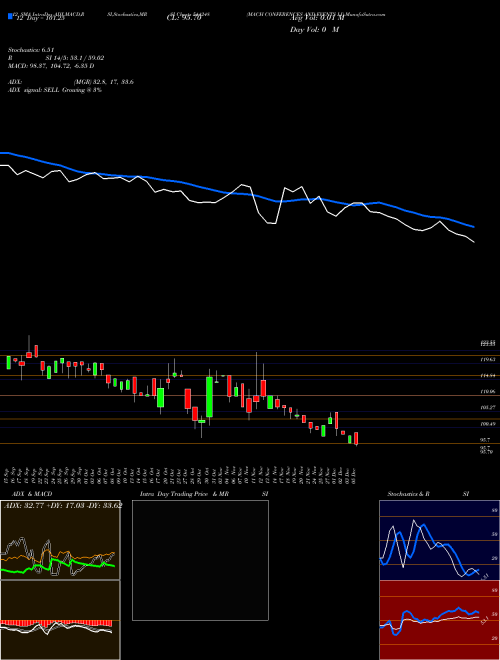
Task: Click the ADX '(MGR) 32.8, 17, 33.6' values
Action: point(103,82)
